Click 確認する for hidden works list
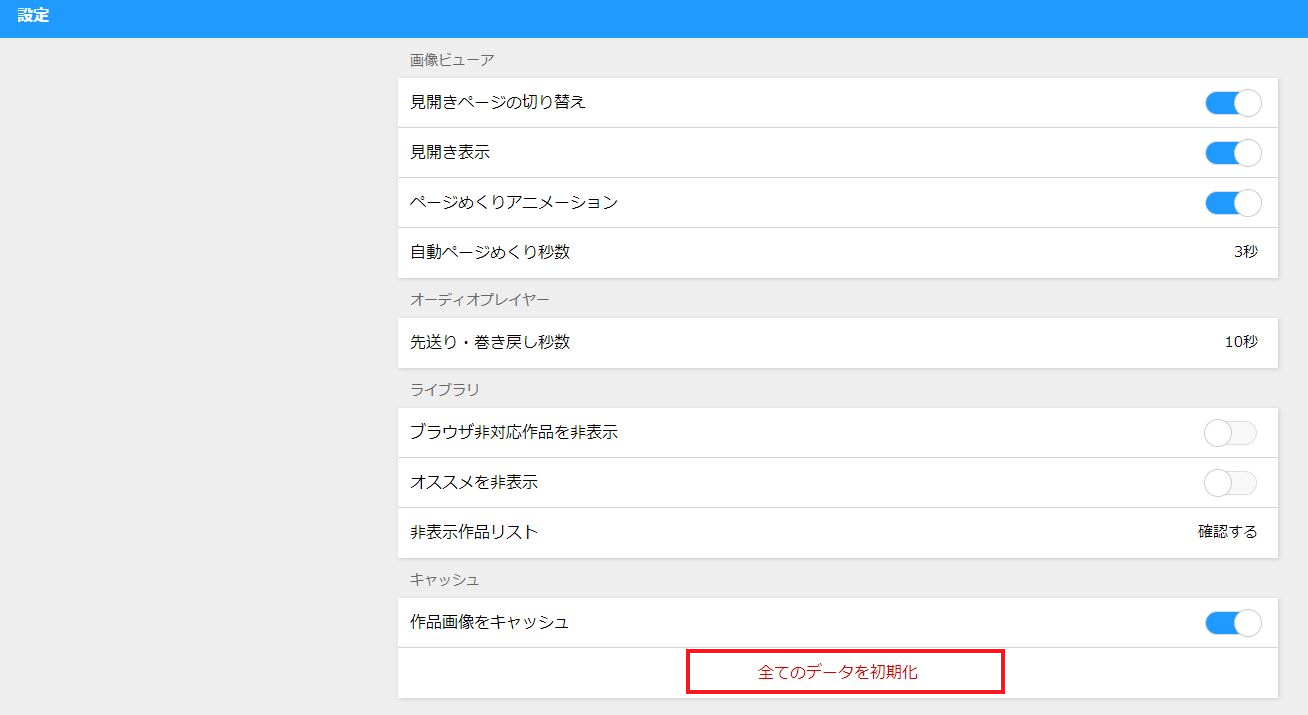This screenshot has width=1308, height=715. pyautogui.click(x=1227, y=532)
